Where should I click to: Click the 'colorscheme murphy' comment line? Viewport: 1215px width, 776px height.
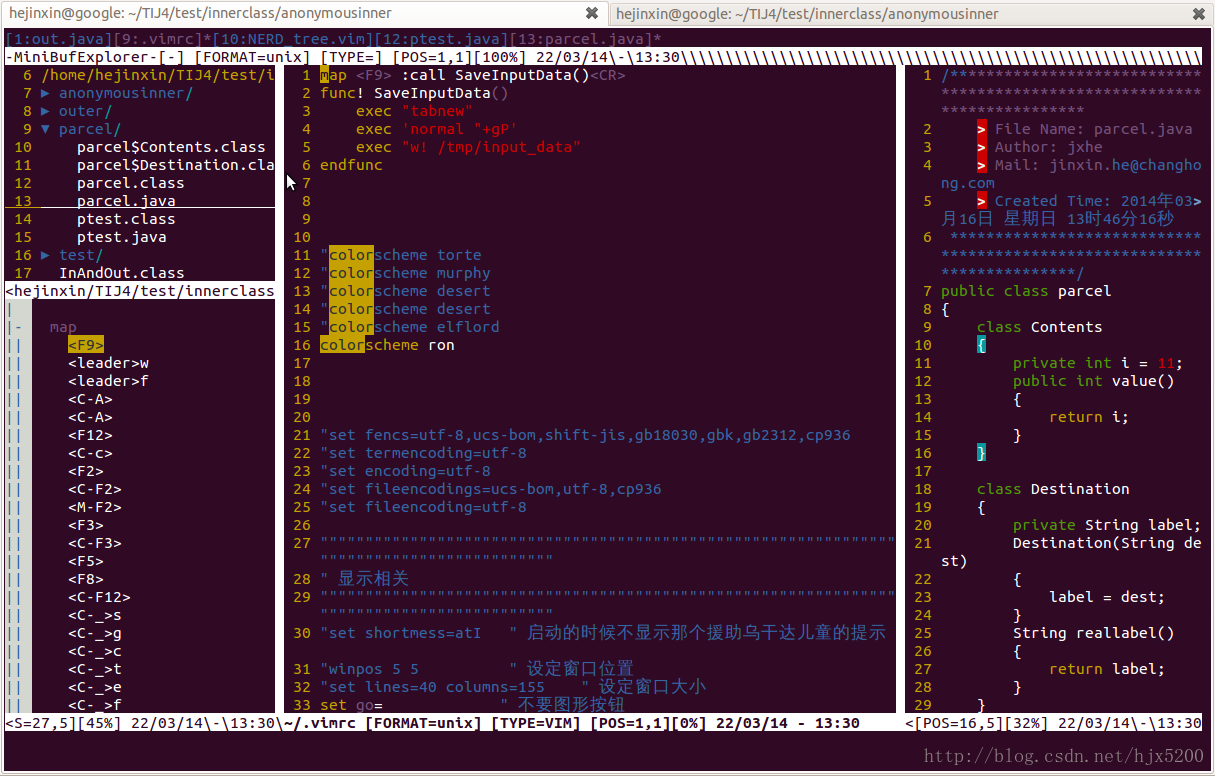[x=405, y=273]
